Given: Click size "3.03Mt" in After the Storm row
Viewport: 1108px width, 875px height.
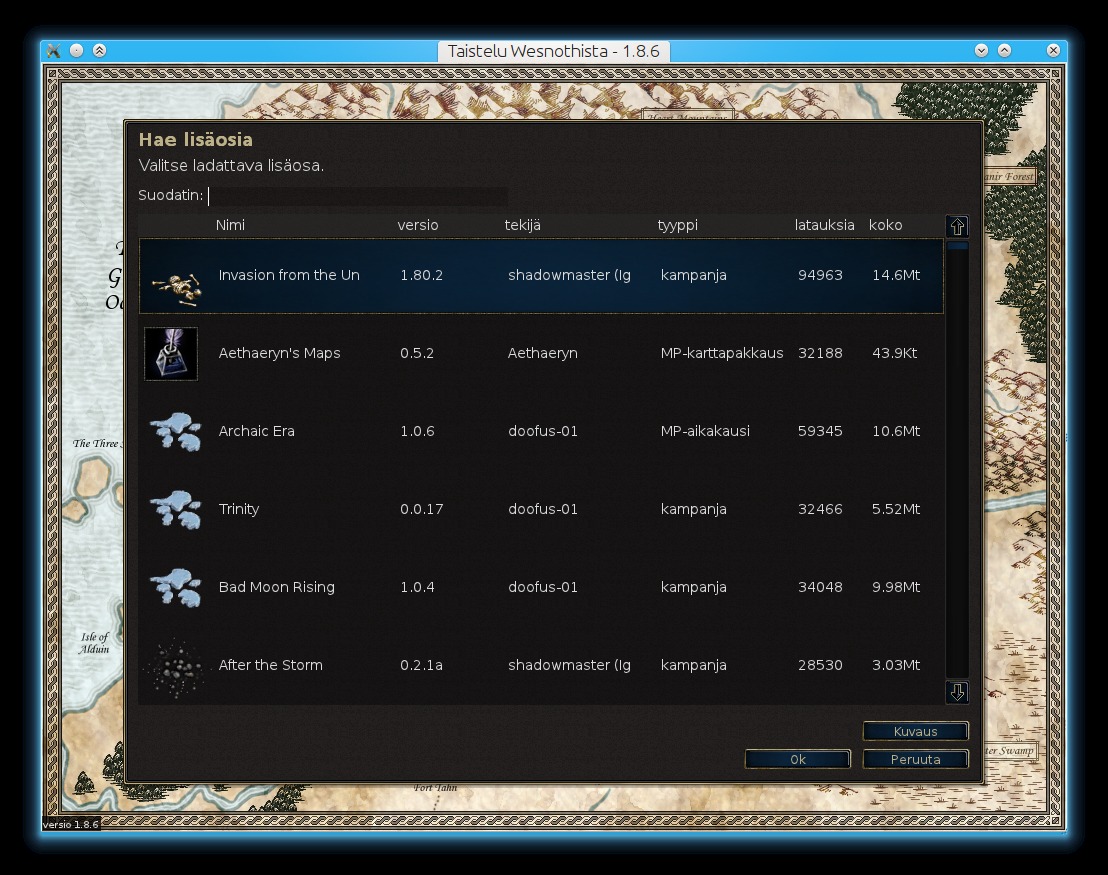Looking at the screenshot, I should tap(896, 665).
